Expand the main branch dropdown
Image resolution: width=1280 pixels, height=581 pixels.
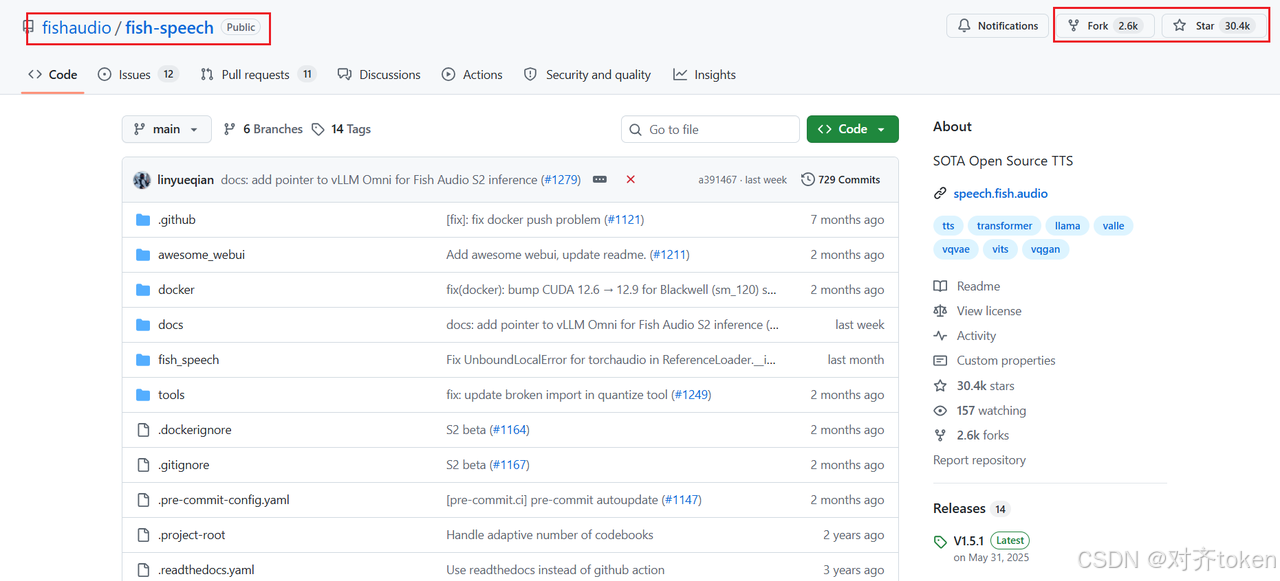click(x=167, y=129)
